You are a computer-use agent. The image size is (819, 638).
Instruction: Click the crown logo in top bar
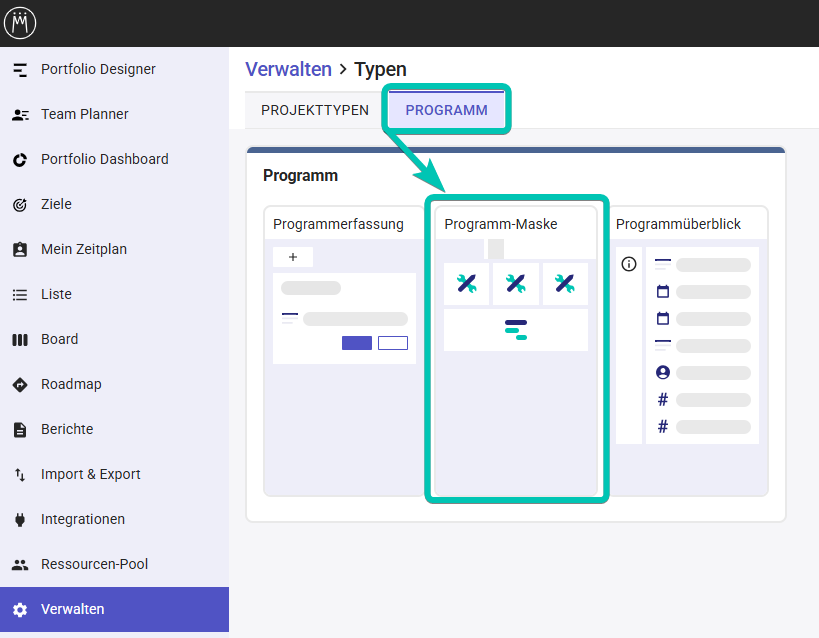[x=21, y=22]
